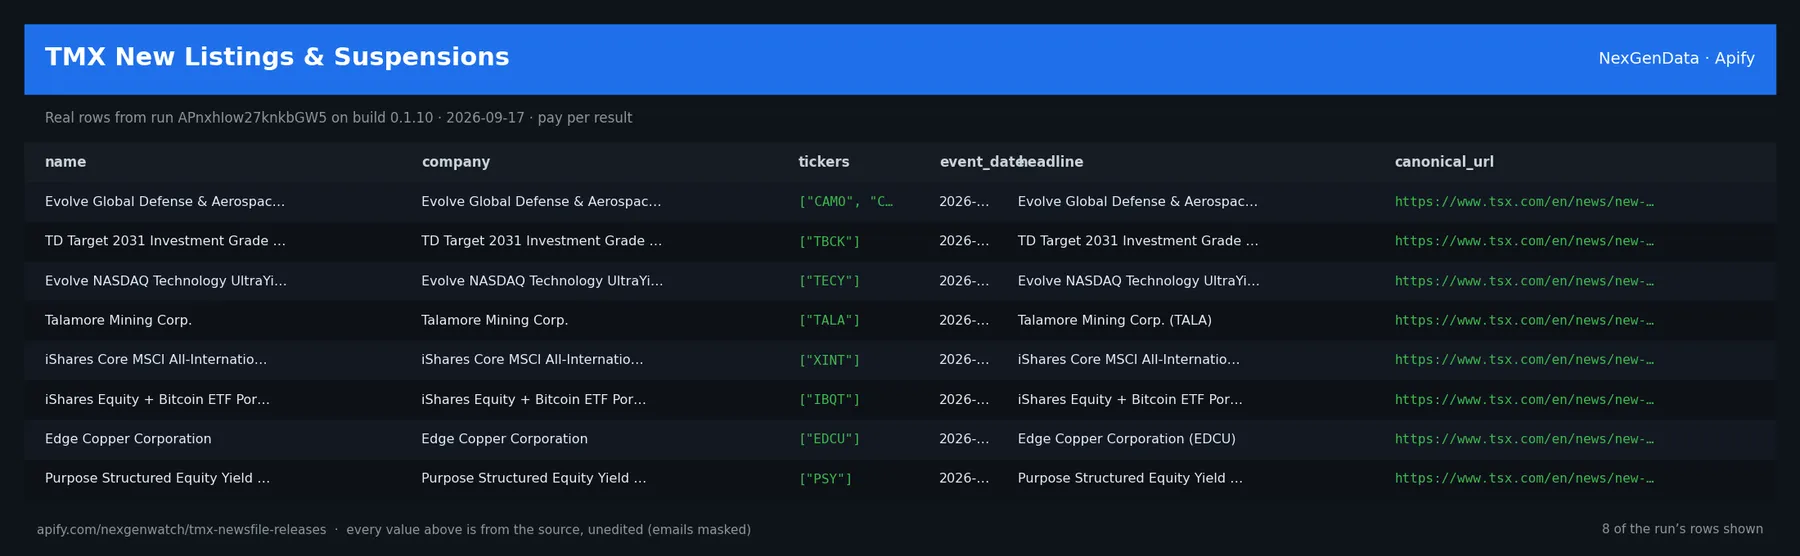Click name cell Evolve Global Defense & Aerospac…
1800x556 pixels.
165,202
